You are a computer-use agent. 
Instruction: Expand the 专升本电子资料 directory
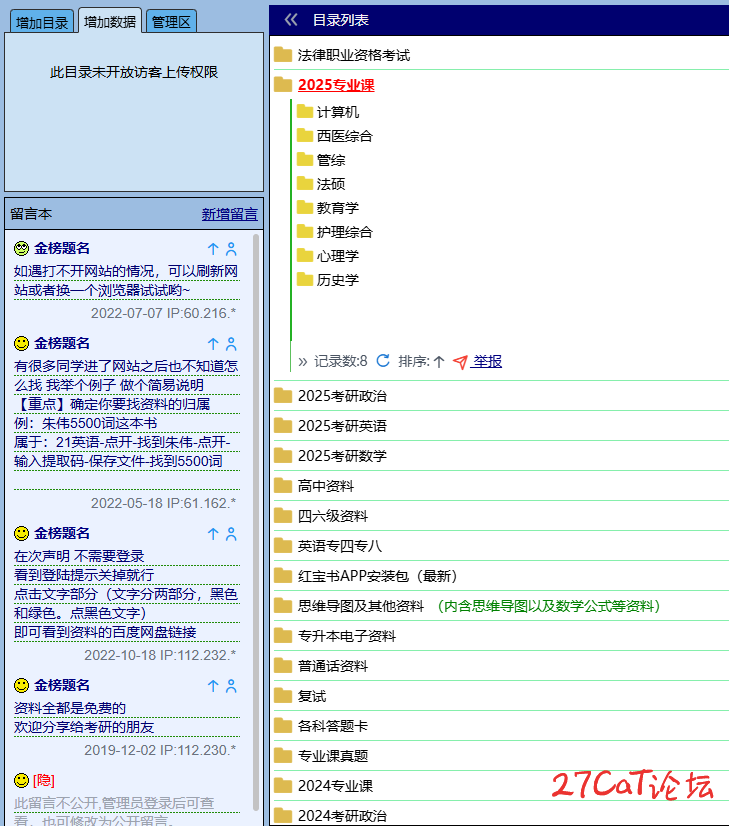[347, 636]
